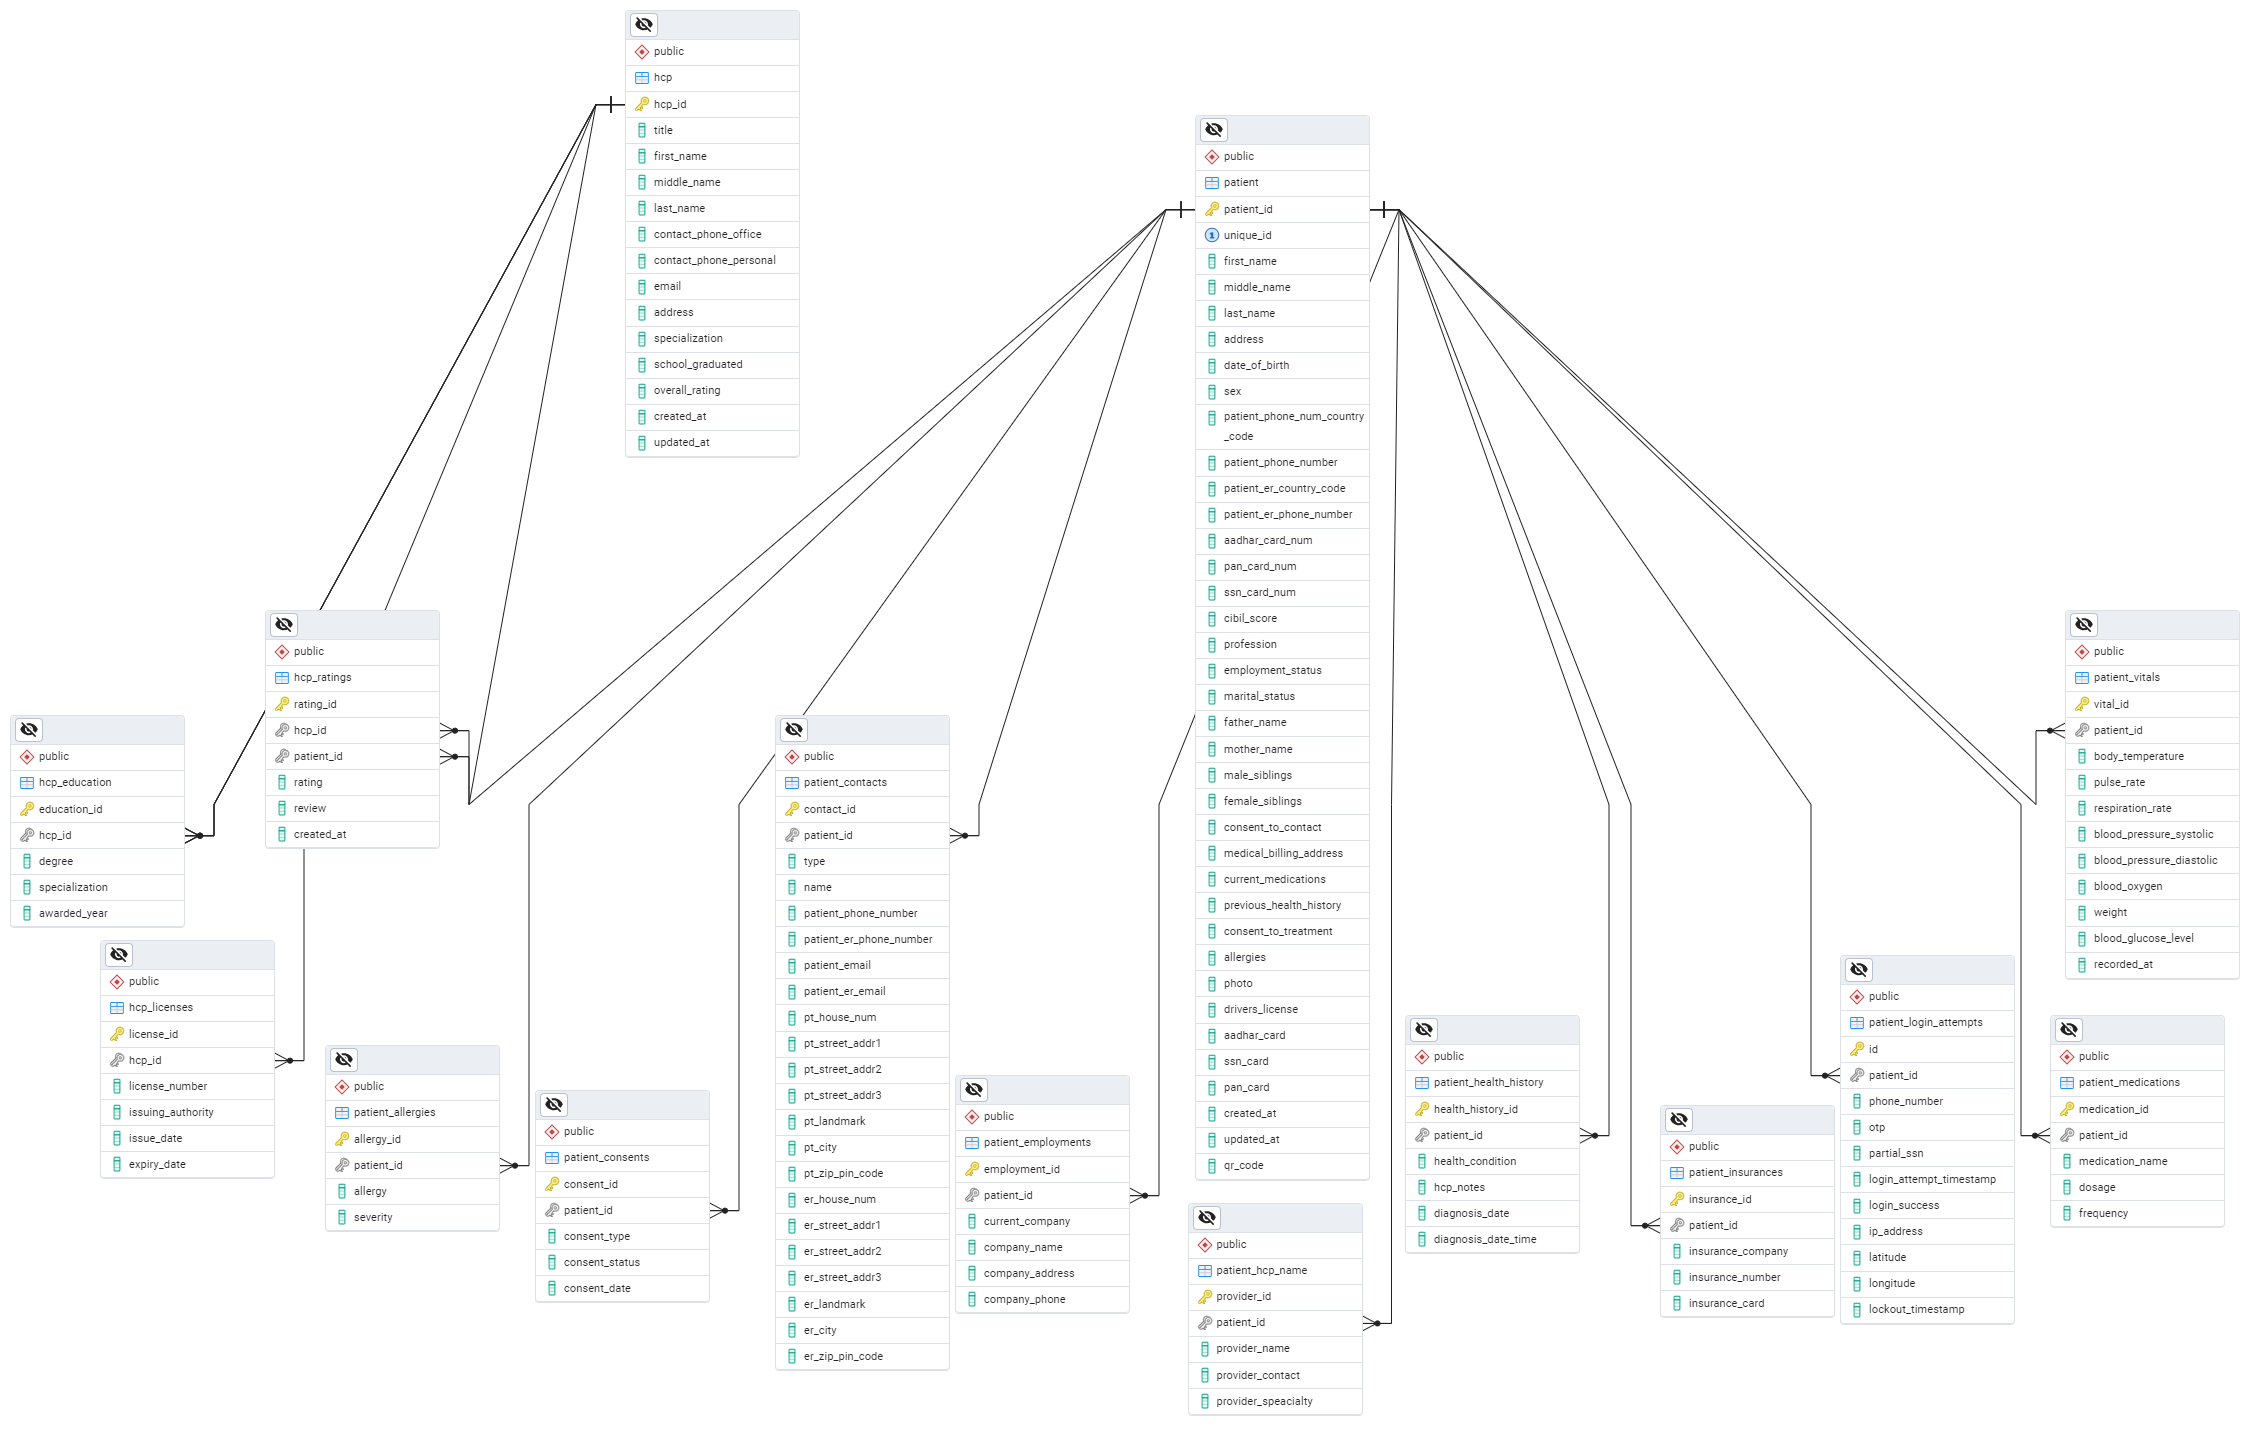Toggle visibility icon on the patient_health_history table
The image size is (2260, 1436).
[1424, 1030]
